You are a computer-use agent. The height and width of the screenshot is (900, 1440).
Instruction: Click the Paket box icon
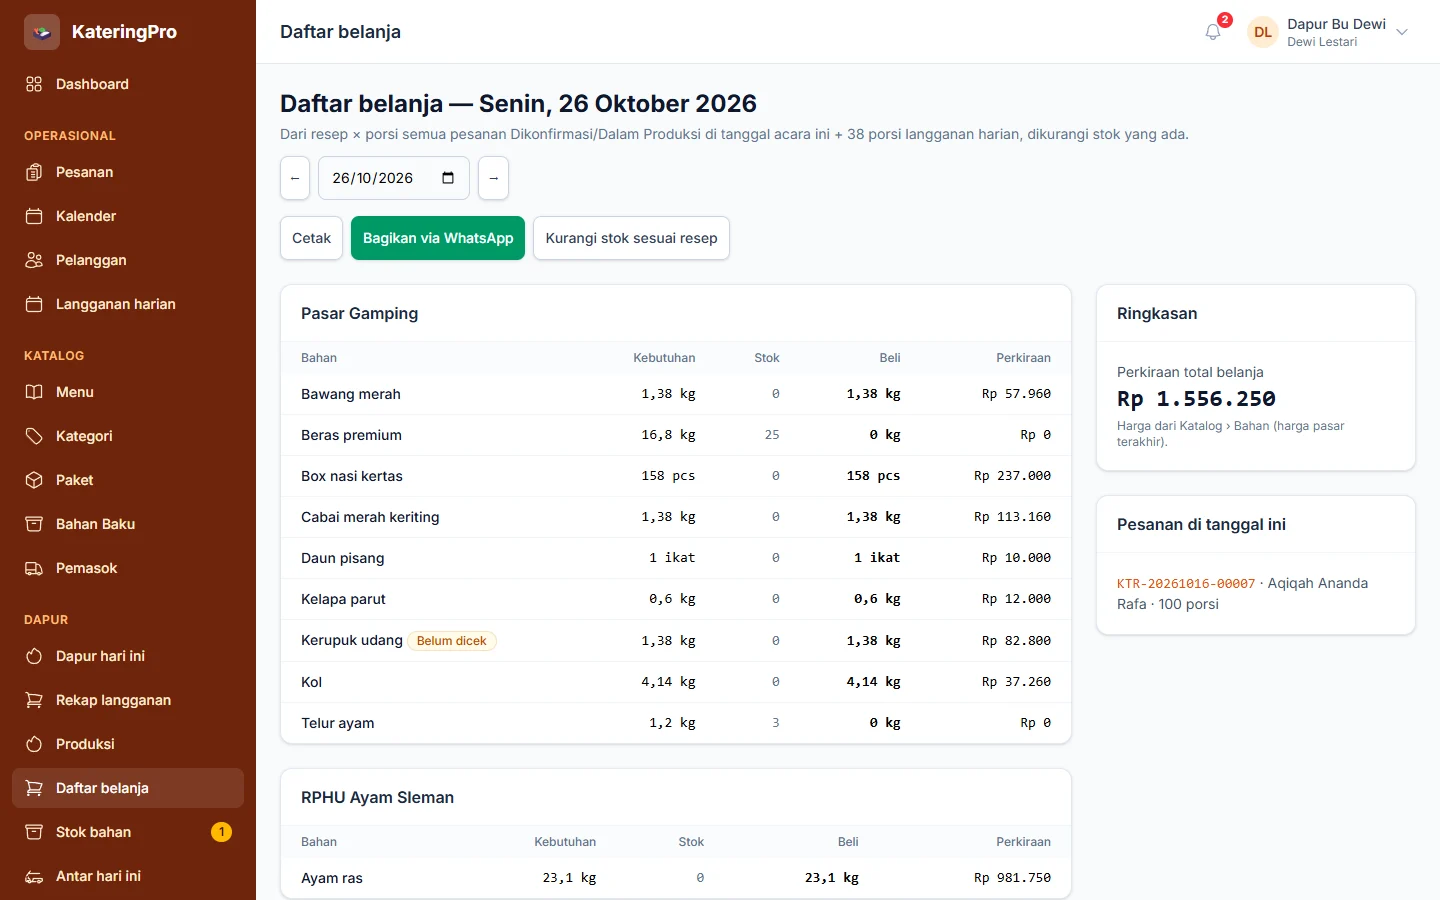[34, 480]
